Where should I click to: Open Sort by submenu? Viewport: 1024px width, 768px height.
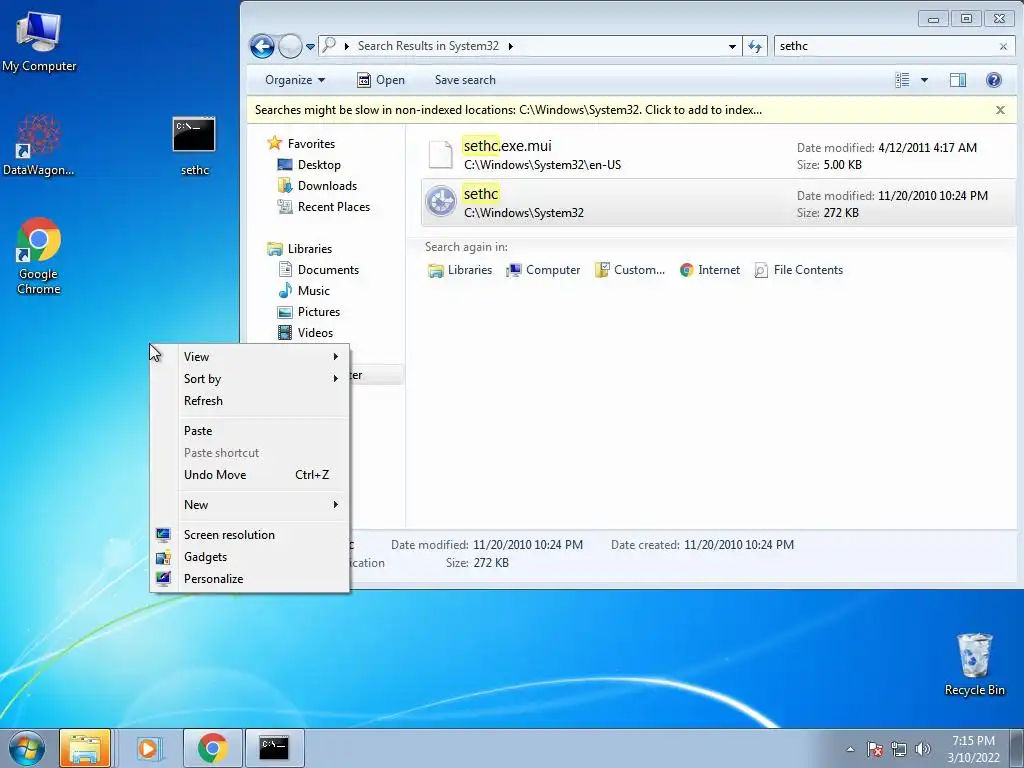point(249,379)
